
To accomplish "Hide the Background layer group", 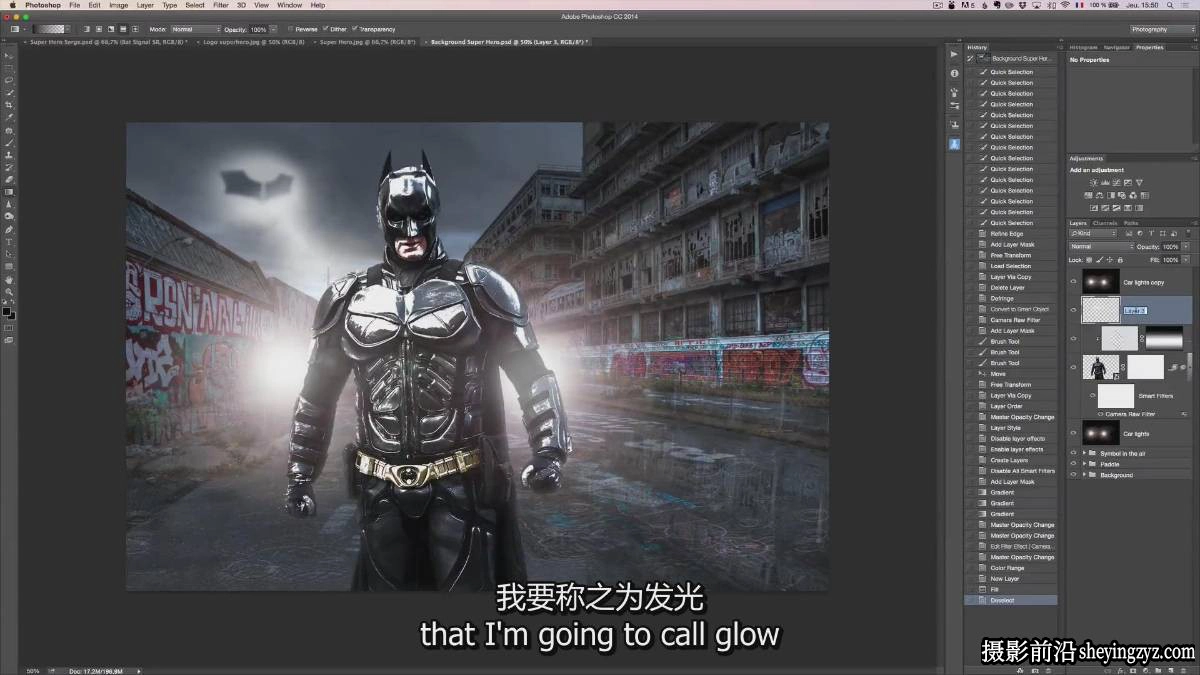I will pos(1074,475).
